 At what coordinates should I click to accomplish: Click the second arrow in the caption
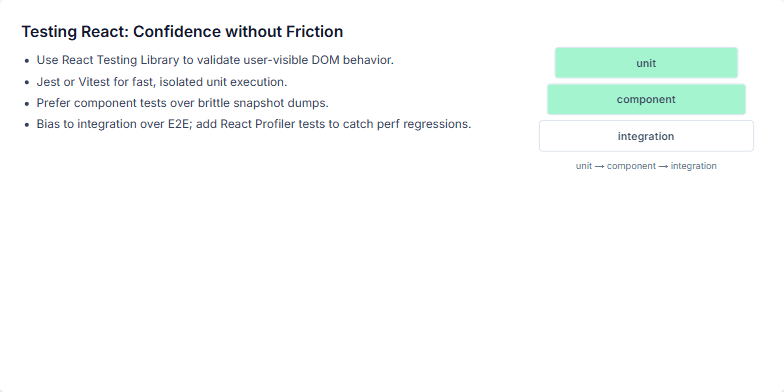[663, 166]
